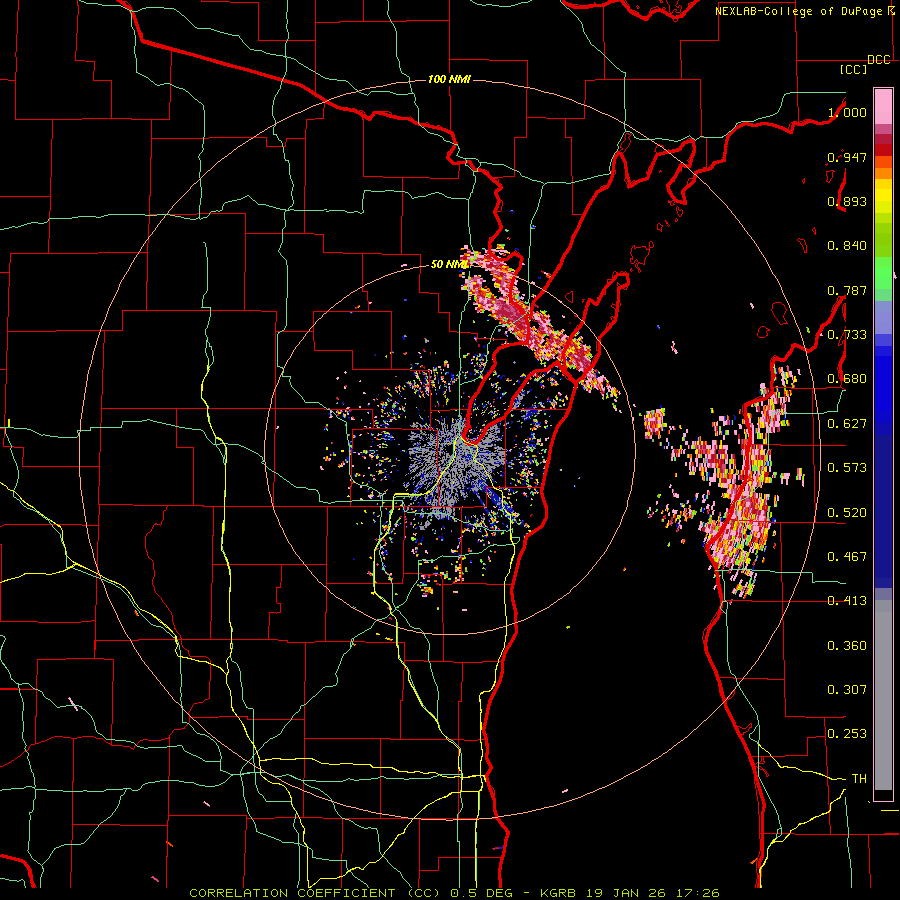The image size is (900, 900).
Task: Select the 0.413 legend value
Action: (847, 601)
